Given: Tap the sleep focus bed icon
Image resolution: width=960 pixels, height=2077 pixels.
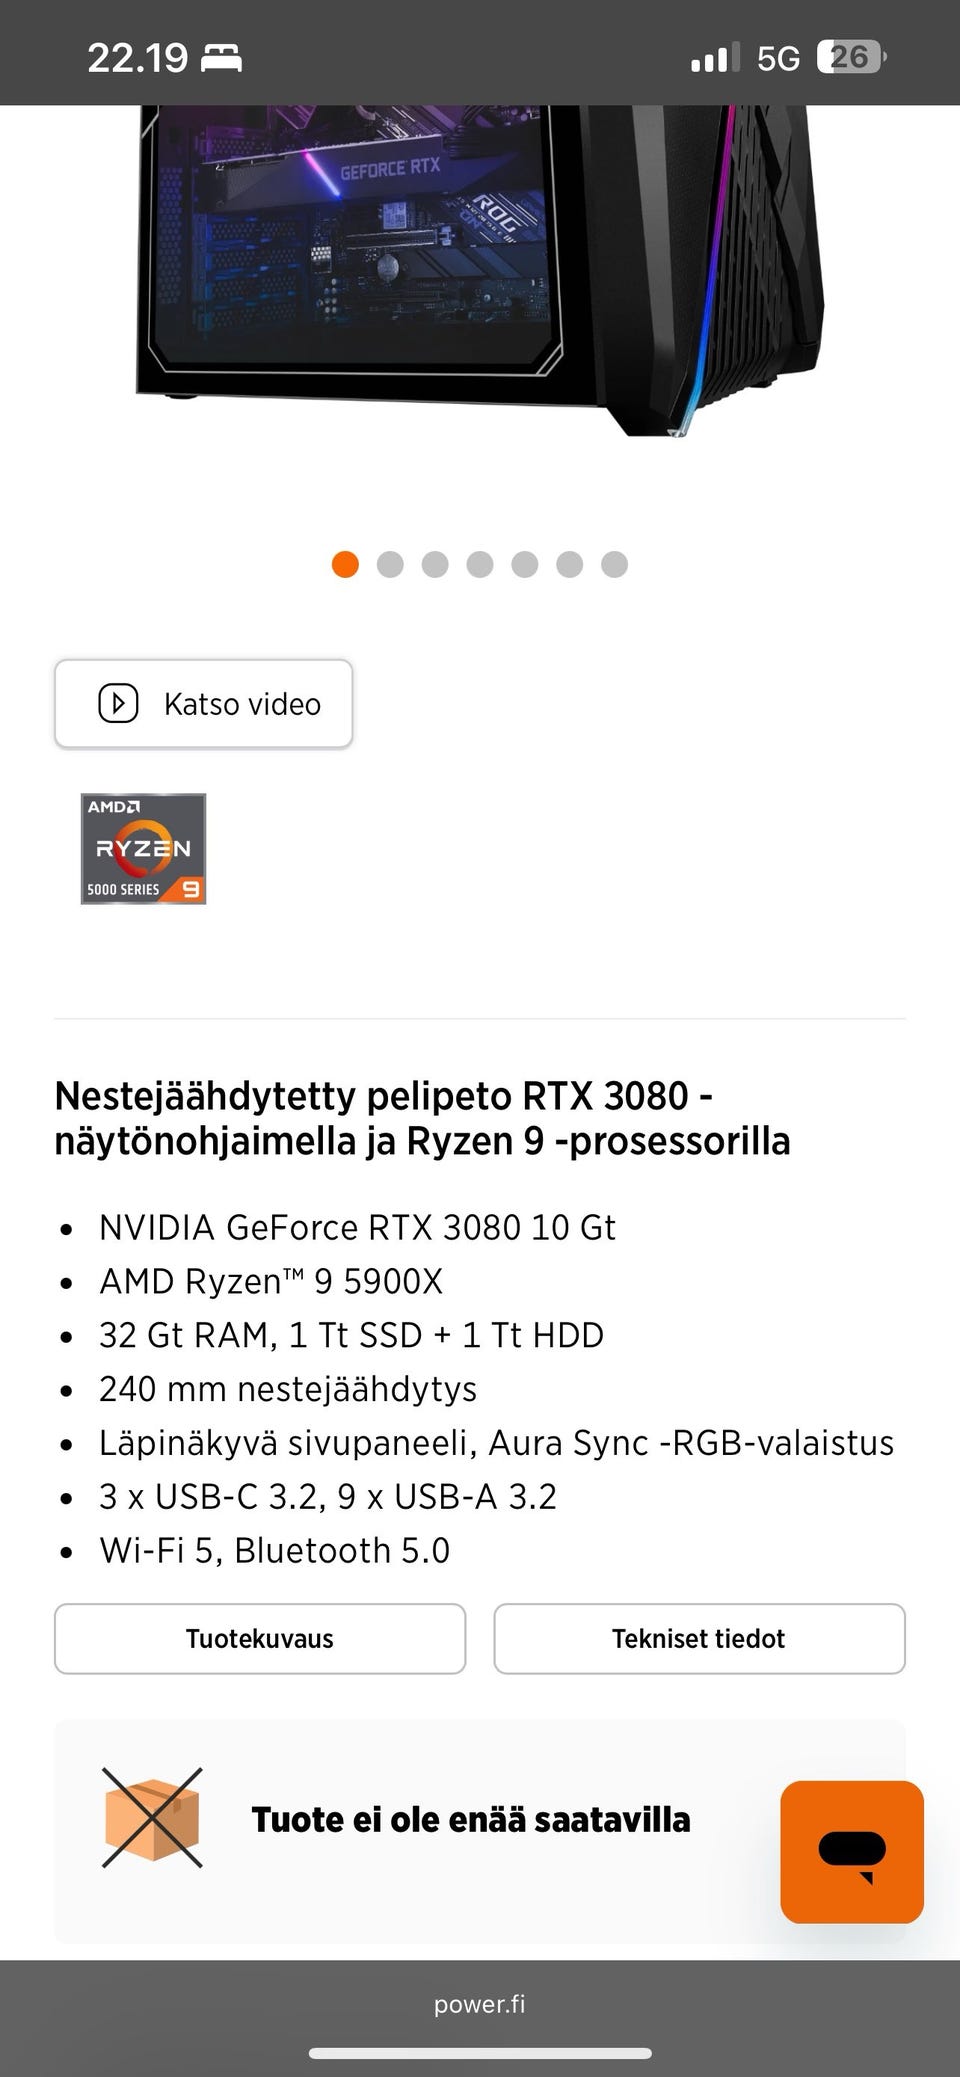Looking at the screenshot, I should coord(221,58).
